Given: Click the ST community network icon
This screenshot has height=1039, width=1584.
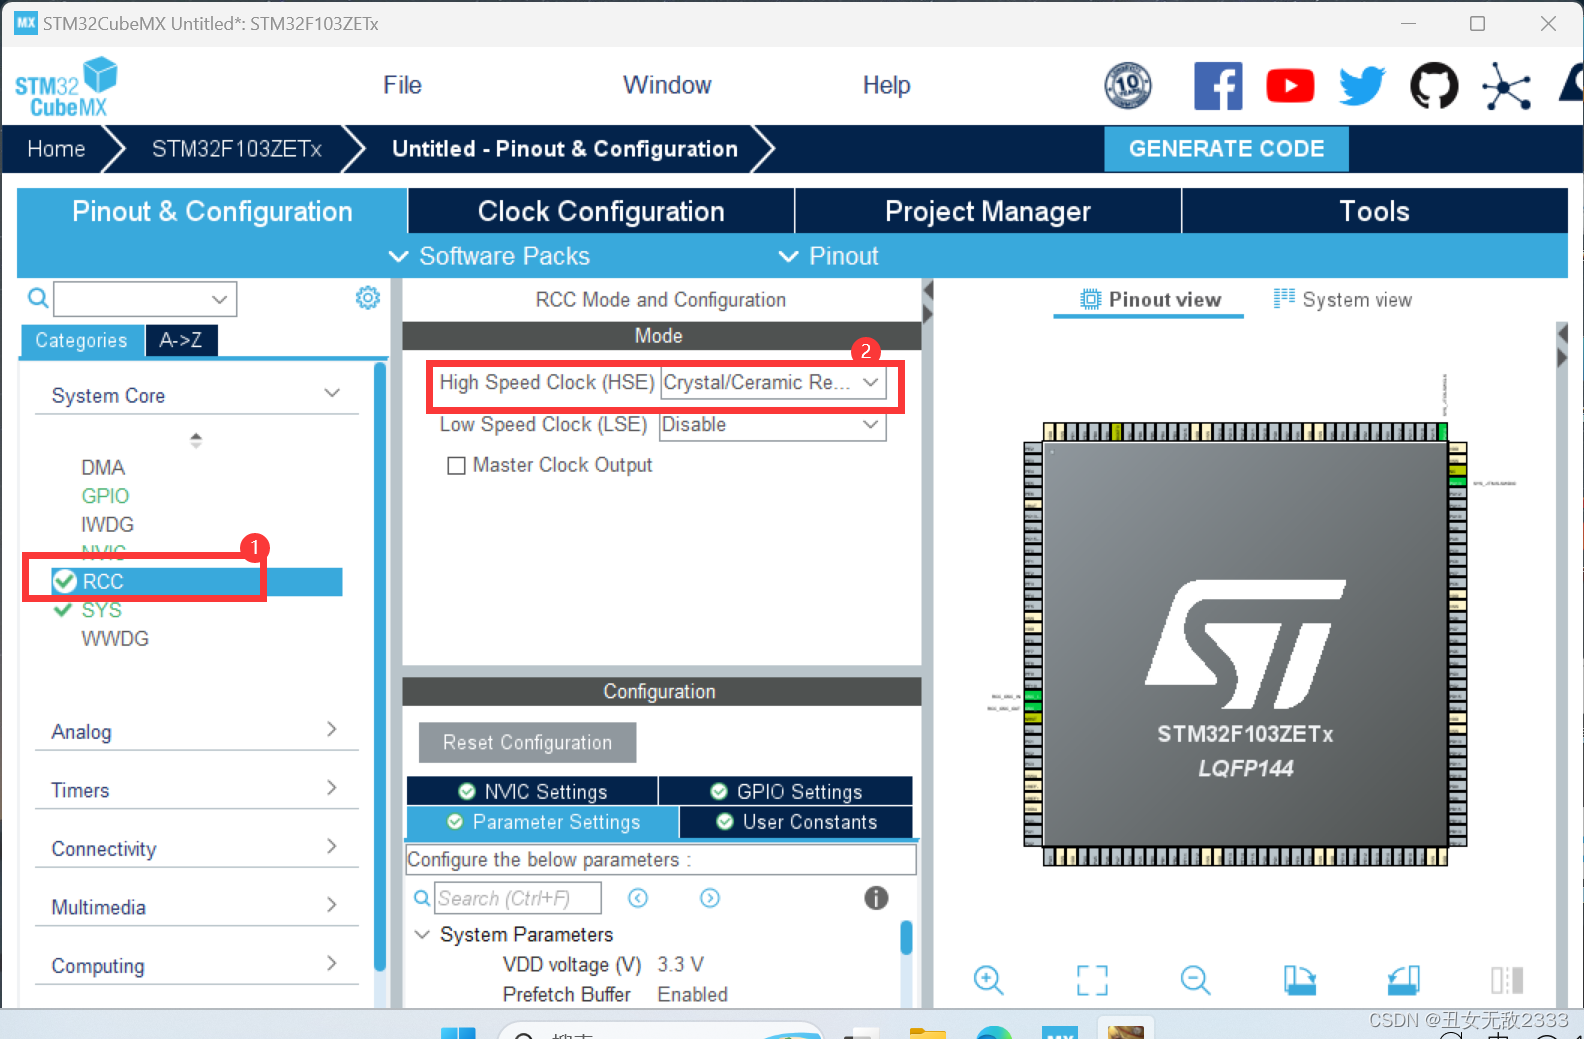Looking at the screenshot, I should pos(1506,86).
